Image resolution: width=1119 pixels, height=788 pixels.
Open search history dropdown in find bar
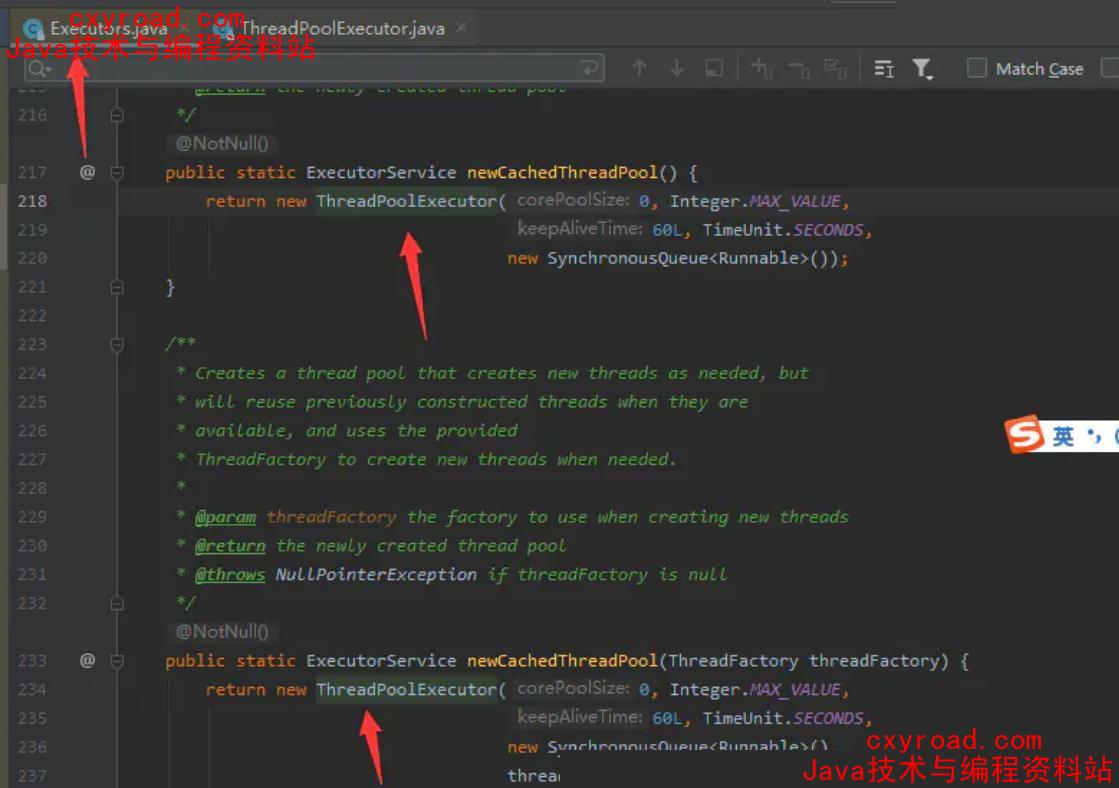(x=40, y=69)
